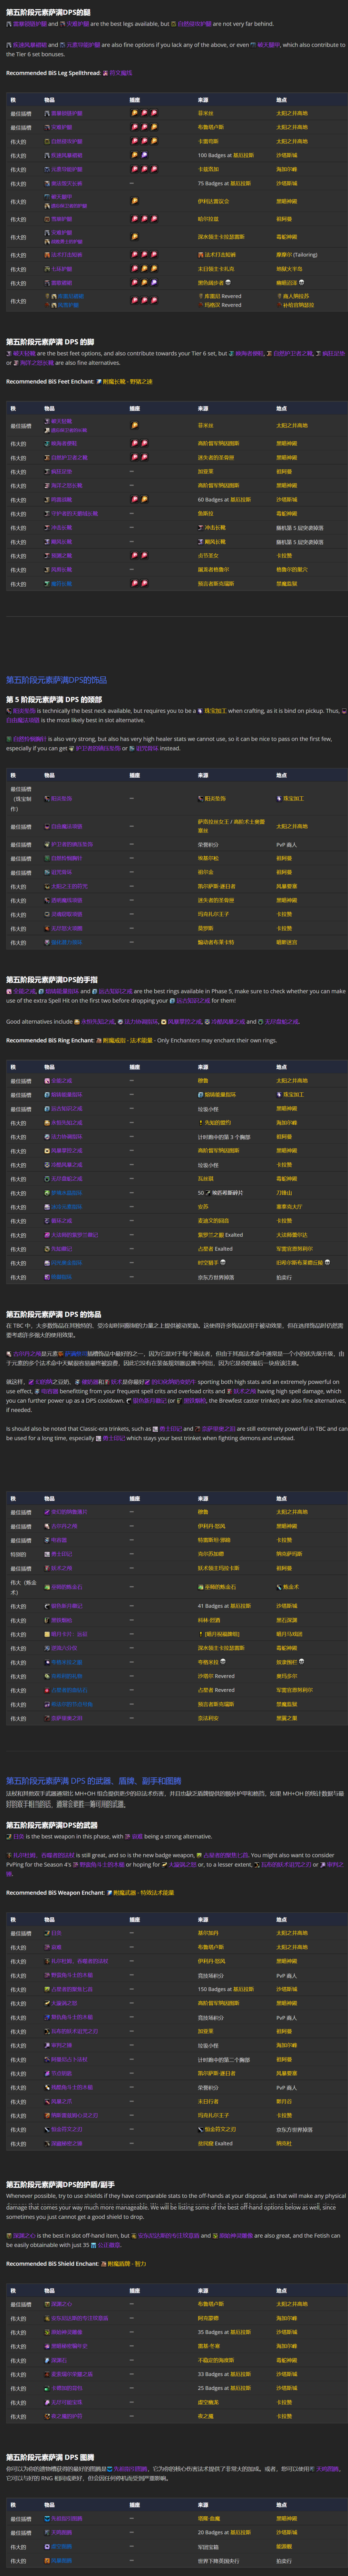Click the '75 Badges at 基拉拉斯' source

[x=224, y=183]
